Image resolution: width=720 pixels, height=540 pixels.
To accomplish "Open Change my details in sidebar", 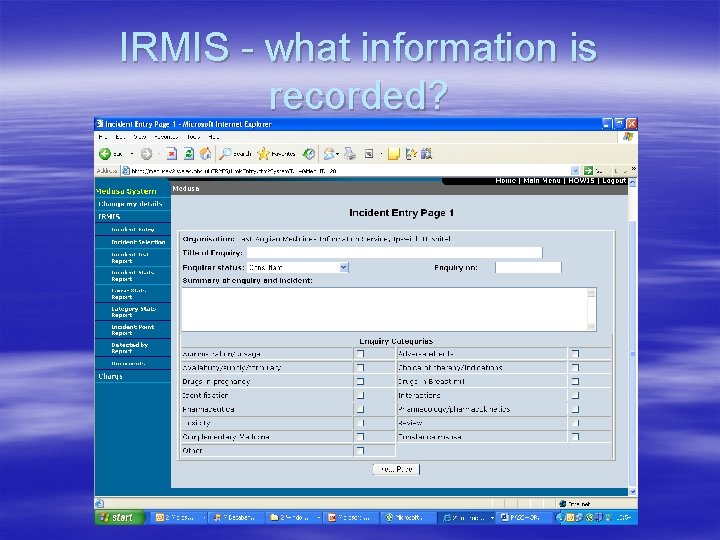I will pyautogui.click(x=130, y=204).
